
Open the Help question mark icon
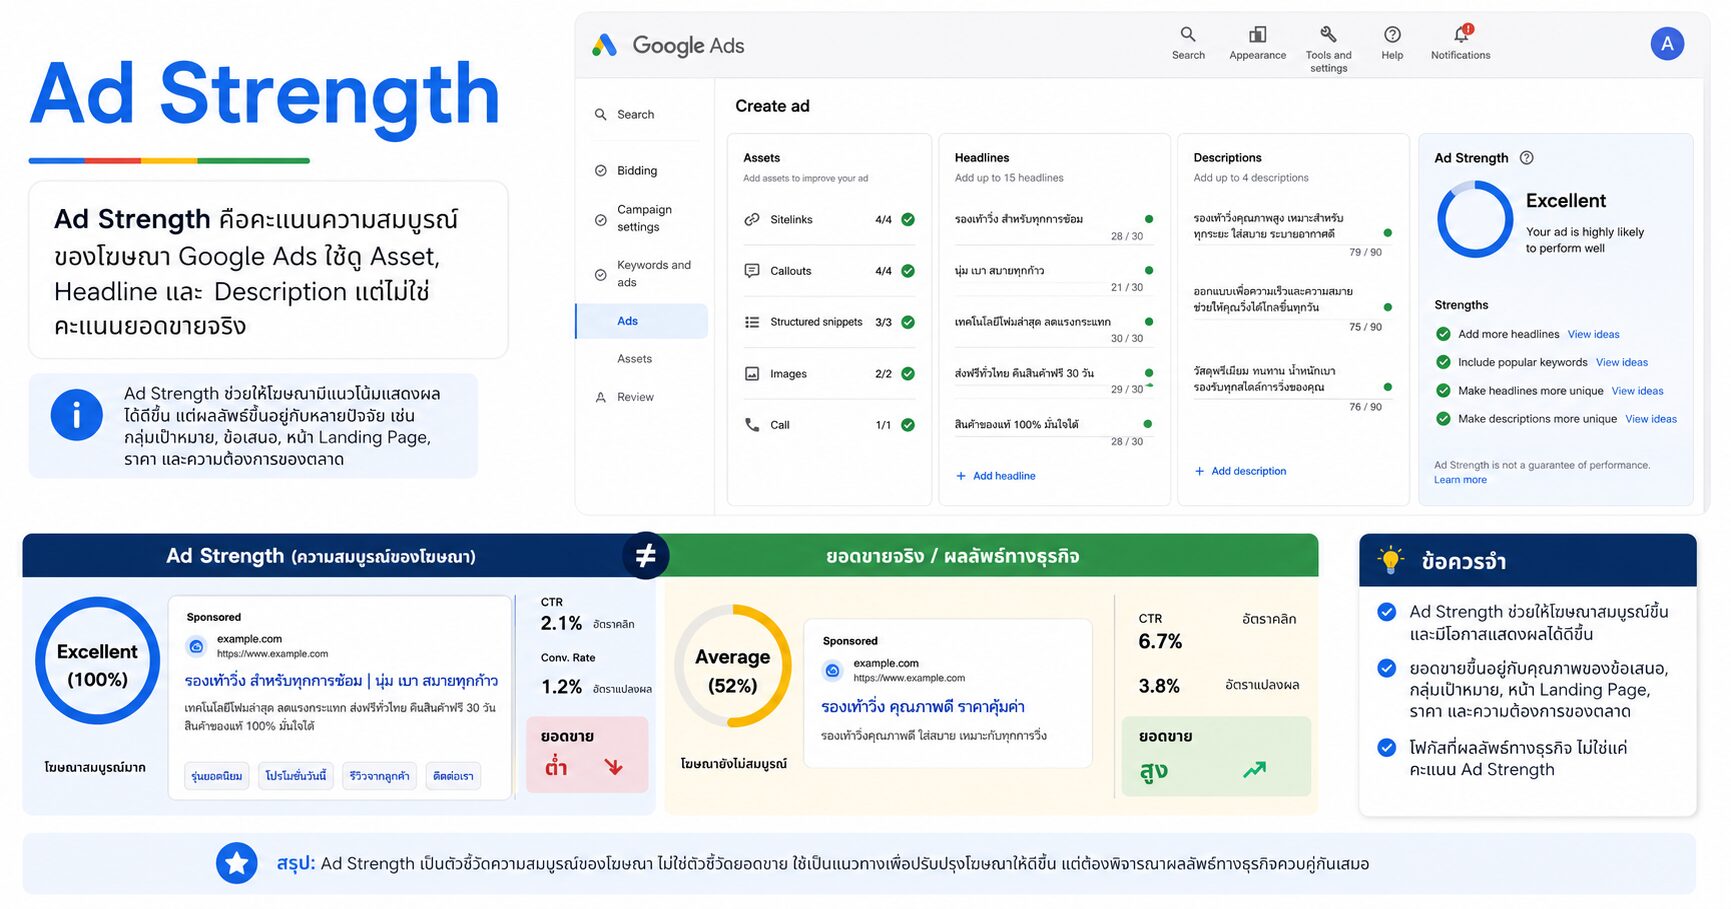1392,34
